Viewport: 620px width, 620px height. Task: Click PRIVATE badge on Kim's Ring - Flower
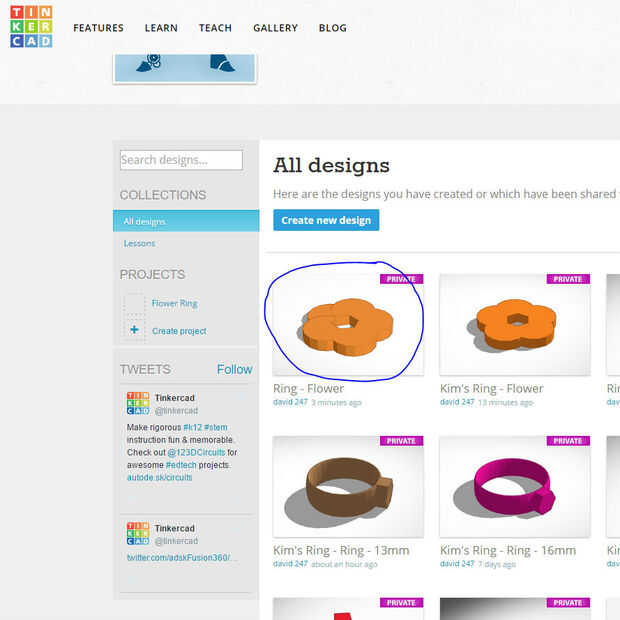tap(568, 279)
